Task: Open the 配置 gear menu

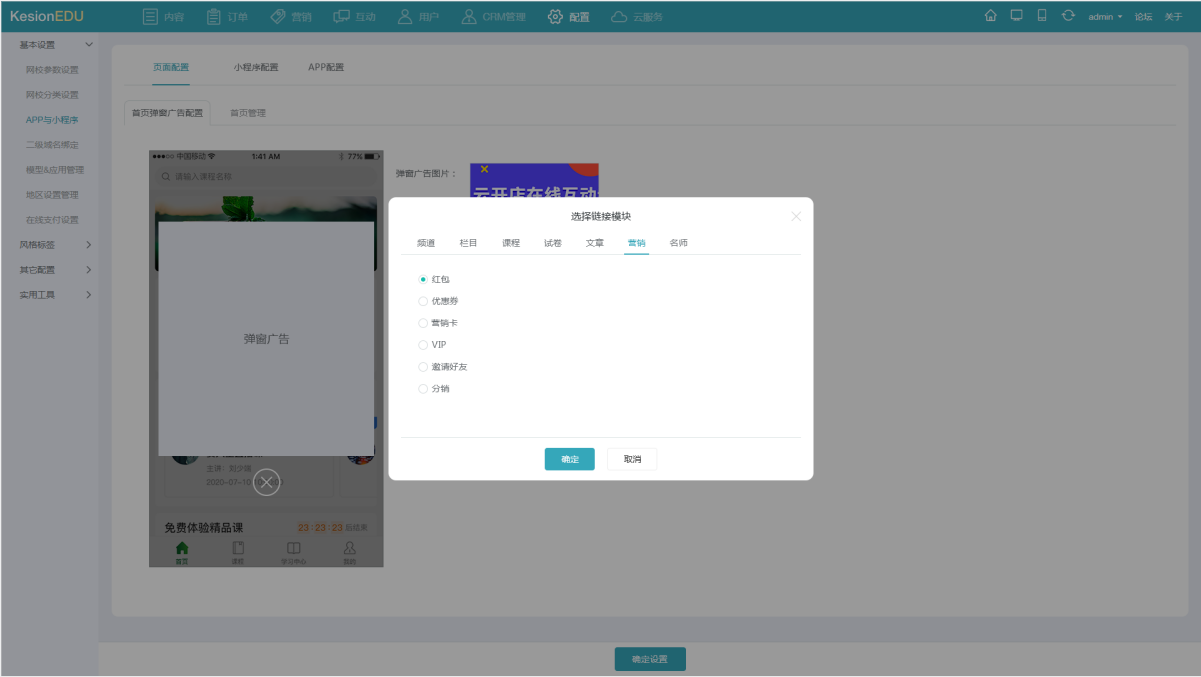Action: point(569,17)
